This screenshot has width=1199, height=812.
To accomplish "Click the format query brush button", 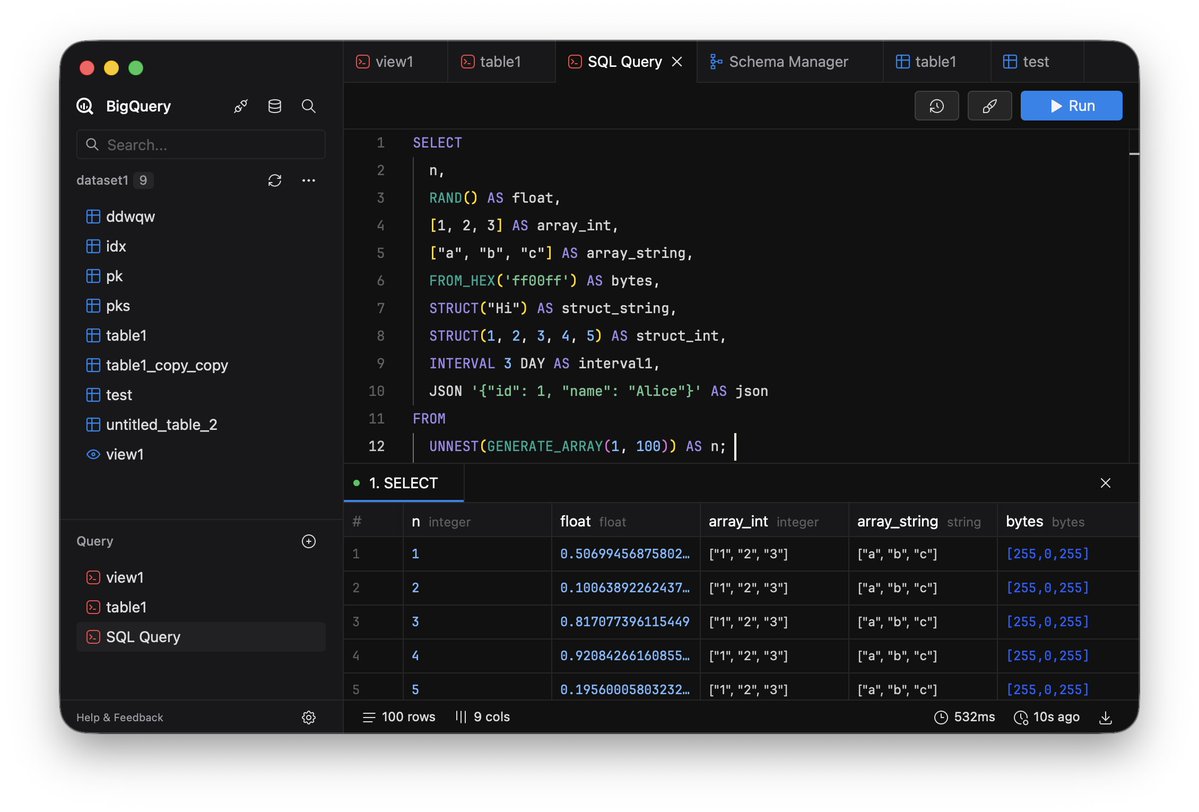I will [989, 106].
